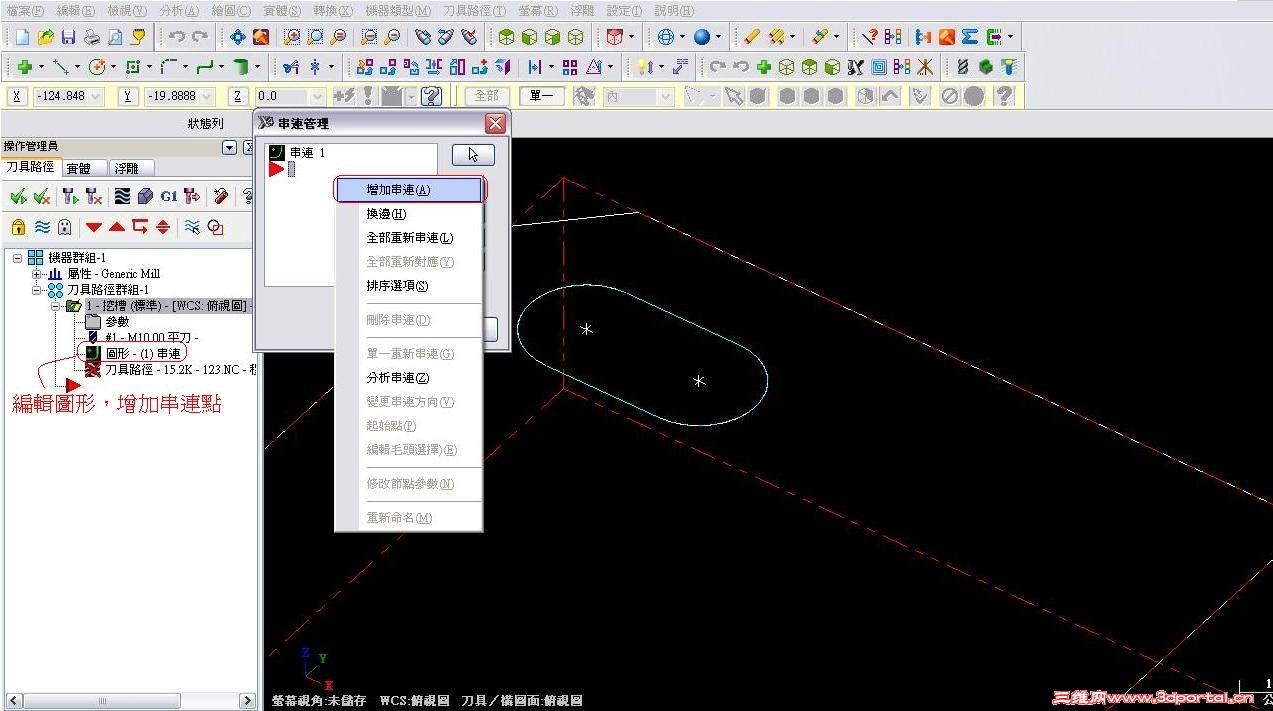Select zoom window magnifier icon
This screenshot has height=711, width=1273.
(292, 37)
